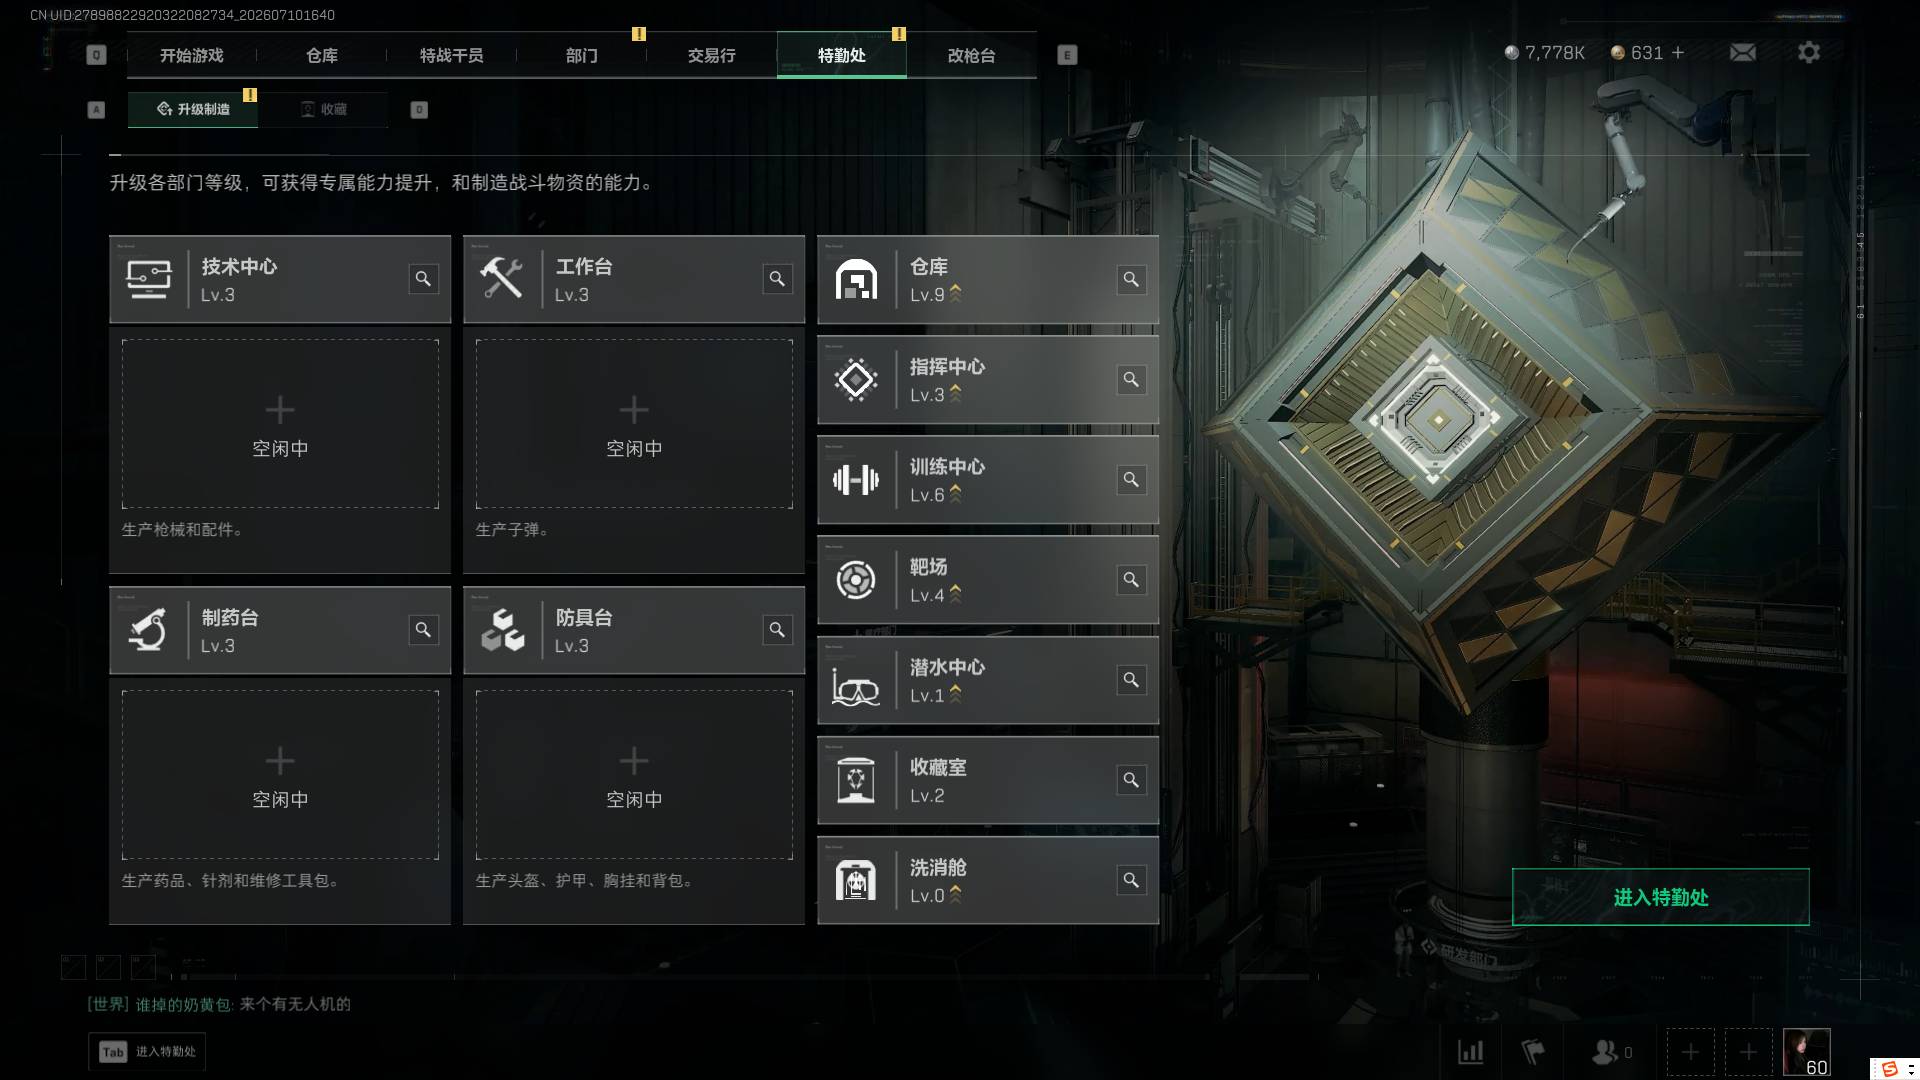Add production in 技术中心 idle slot
Image resolution: width=1920 pixels, height=1080 pixels.
(280, 424)
